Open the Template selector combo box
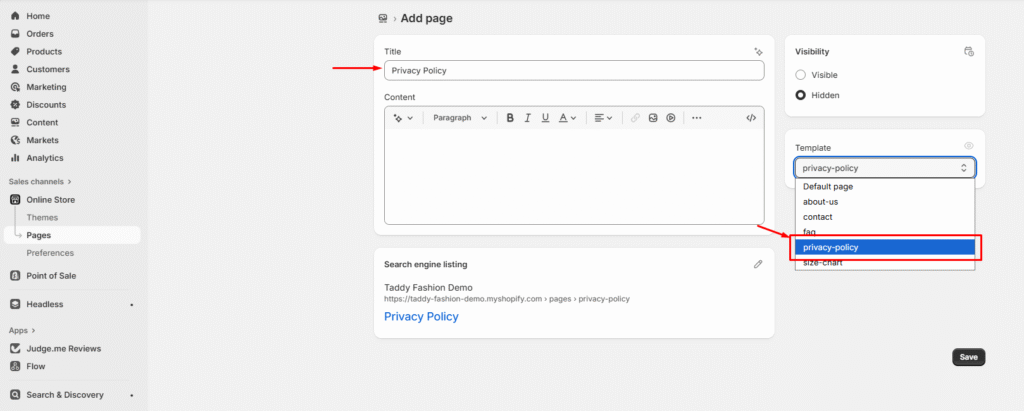 click(885, 168)
